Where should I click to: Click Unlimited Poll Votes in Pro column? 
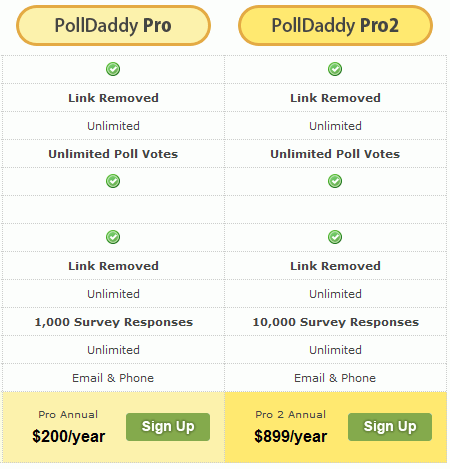113,154
